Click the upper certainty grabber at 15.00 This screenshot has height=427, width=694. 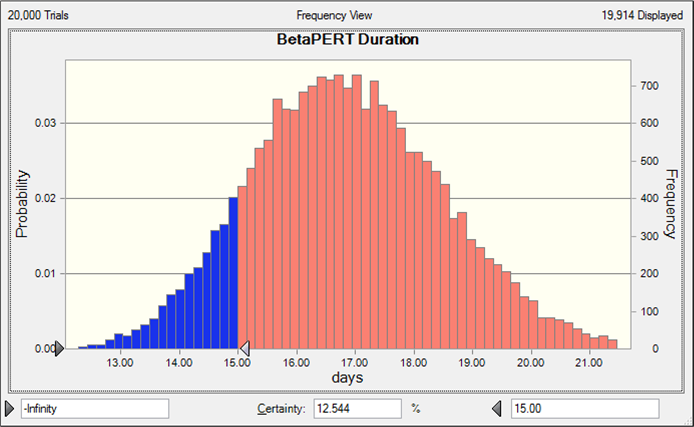[x=244, y=348]
